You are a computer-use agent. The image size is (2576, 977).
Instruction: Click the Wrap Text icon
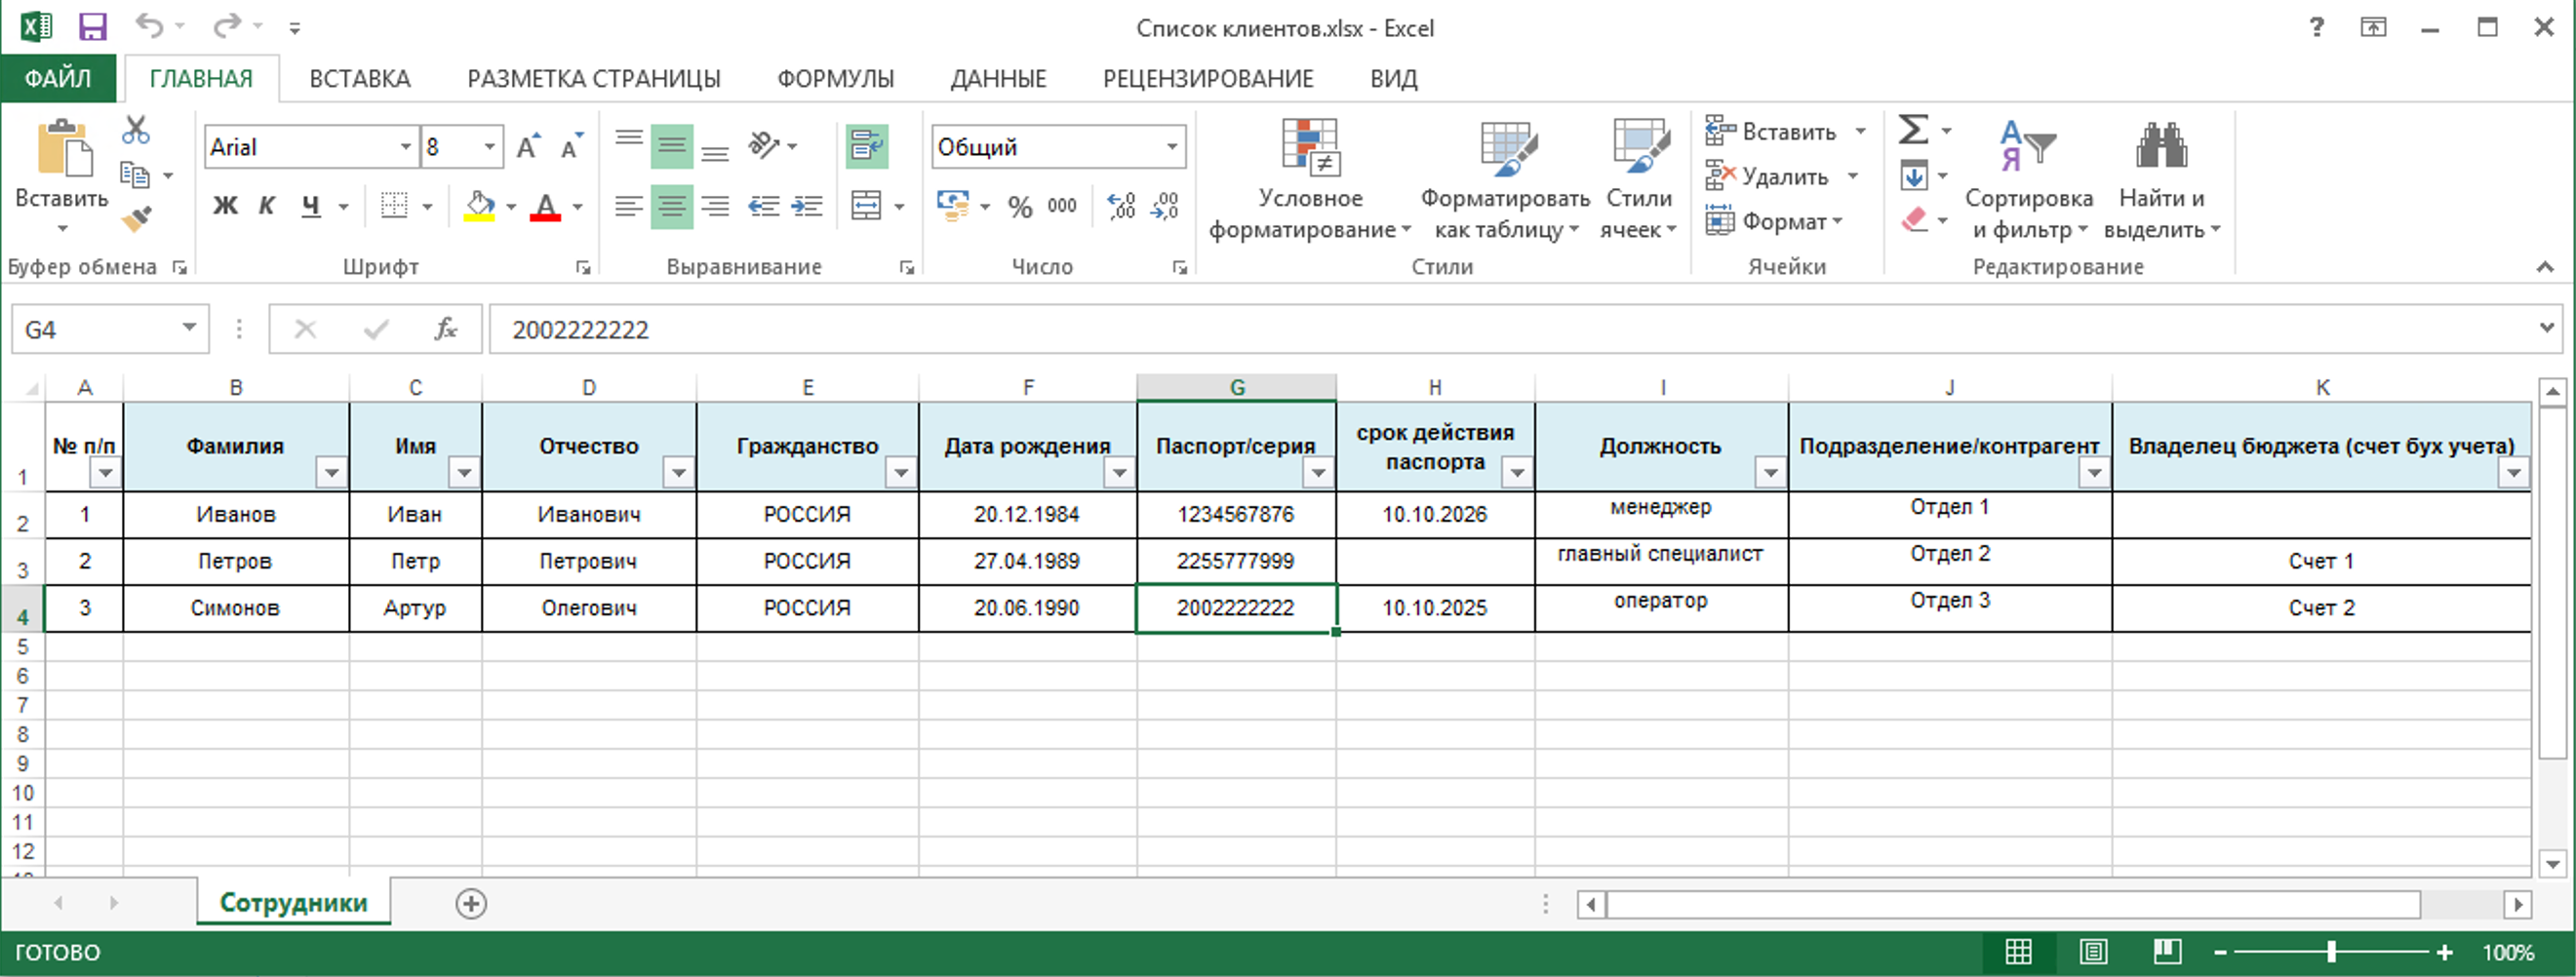point(866,147)
